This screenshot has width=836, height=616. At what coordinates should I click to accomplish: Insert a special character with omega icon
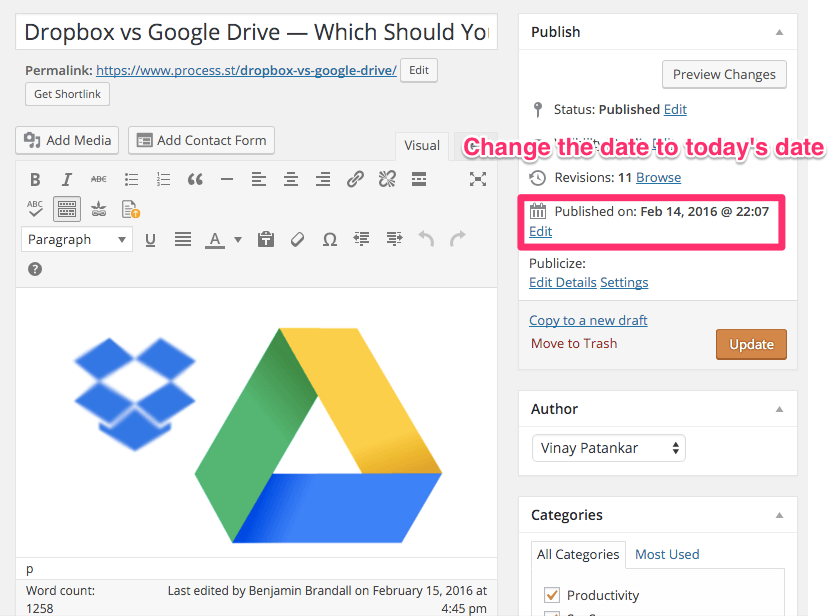(329, 239)
